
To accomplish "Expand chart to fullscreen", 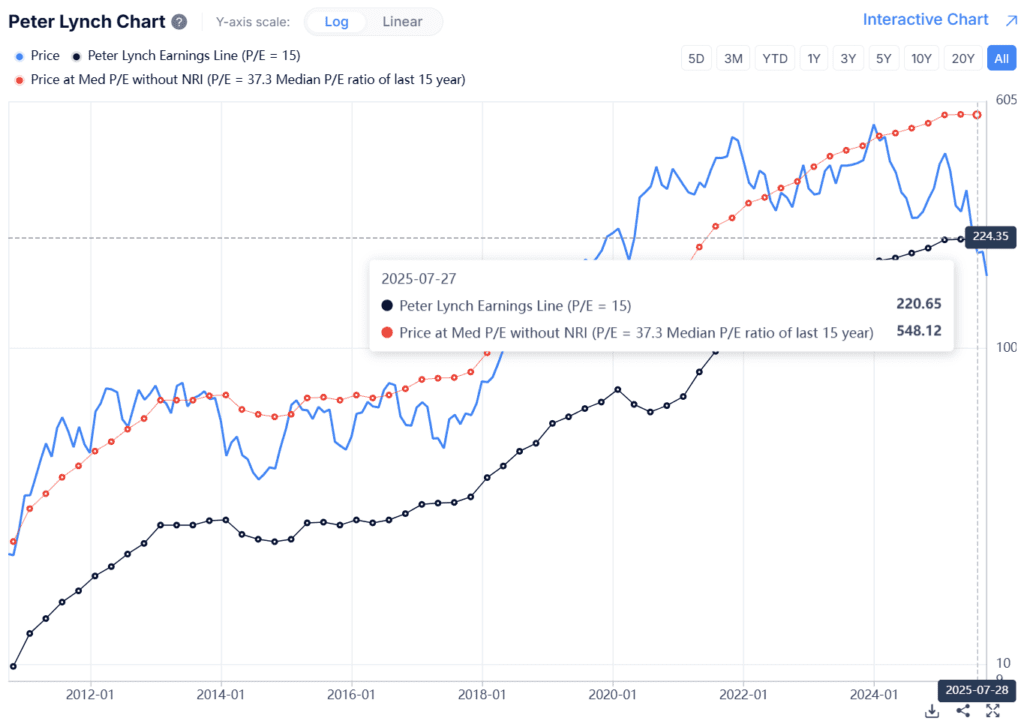I will 992,711.
